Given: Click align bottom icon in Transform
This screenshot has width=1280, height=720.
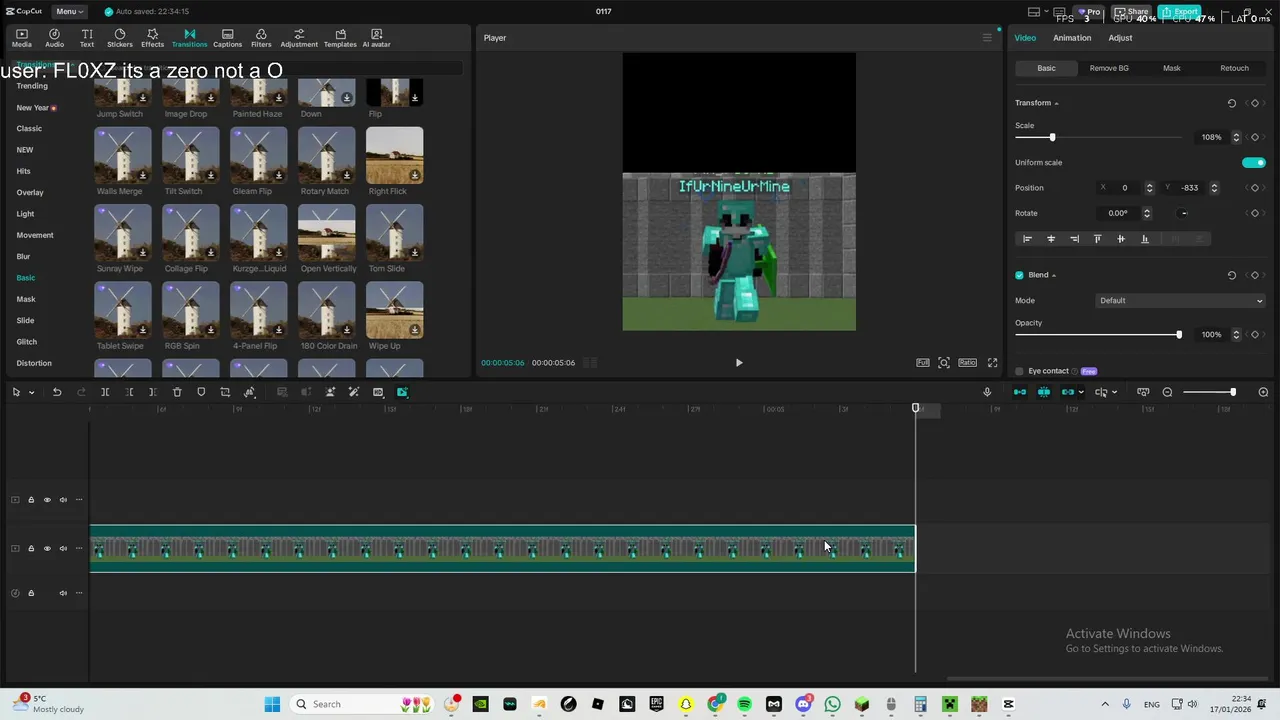Looking at the screenshot, I should (x=1145, y=239).
